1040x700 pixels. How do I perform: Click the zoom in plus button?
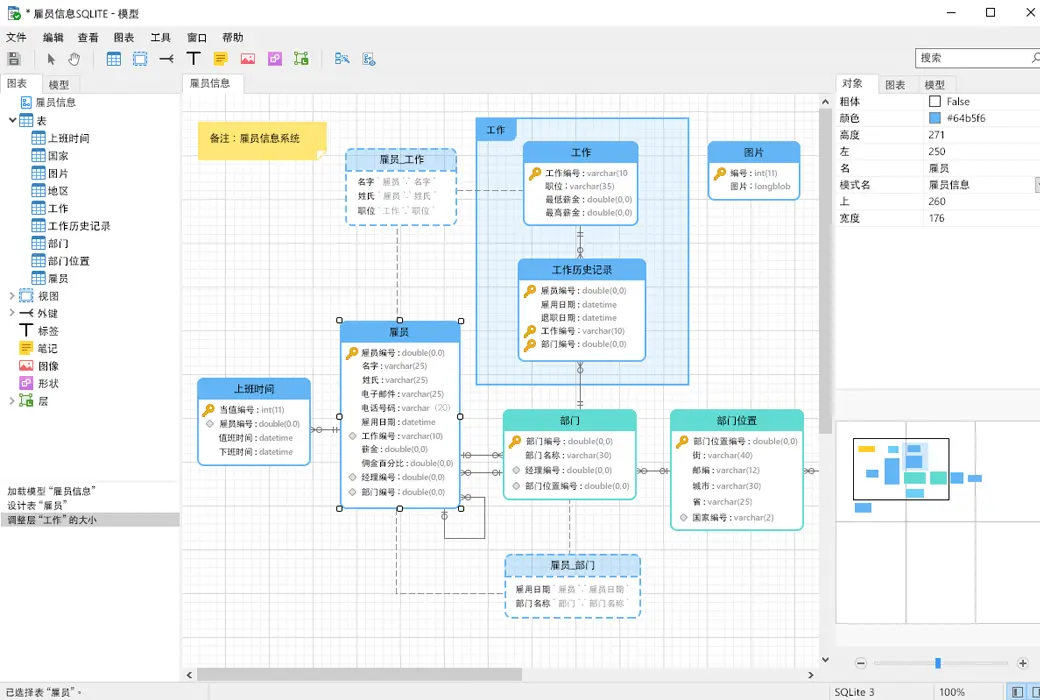coord(1023,663)
